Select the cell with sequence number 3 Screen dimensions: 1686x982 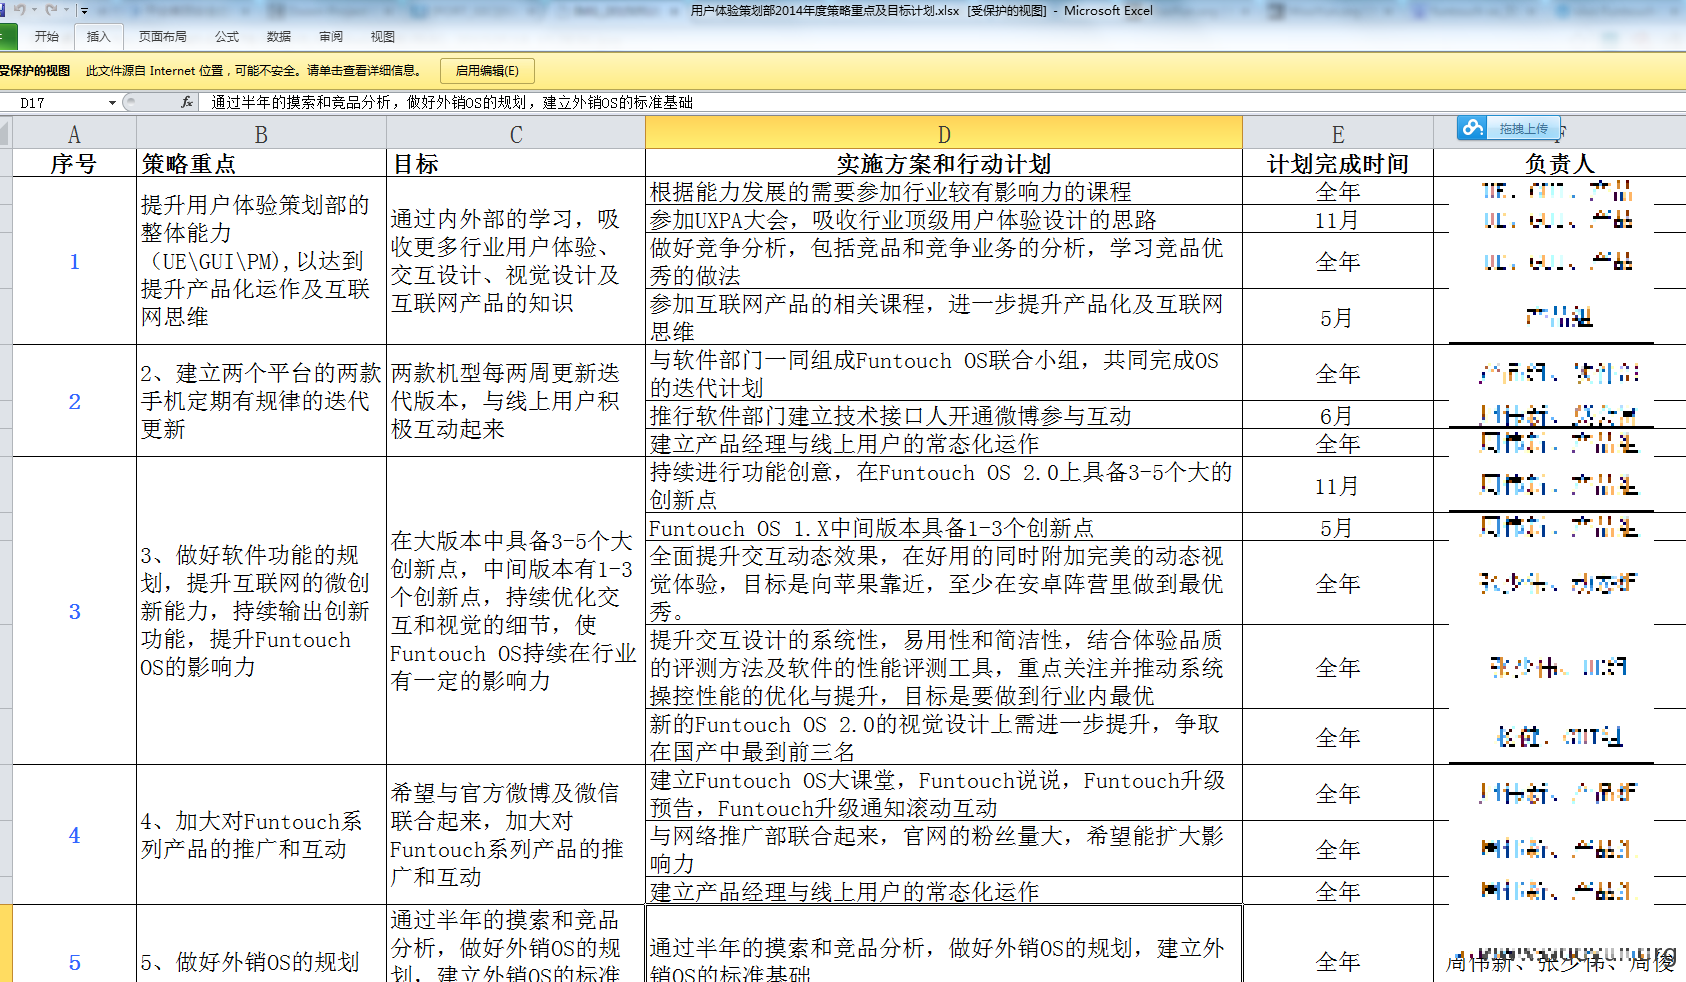coord(74,611)
